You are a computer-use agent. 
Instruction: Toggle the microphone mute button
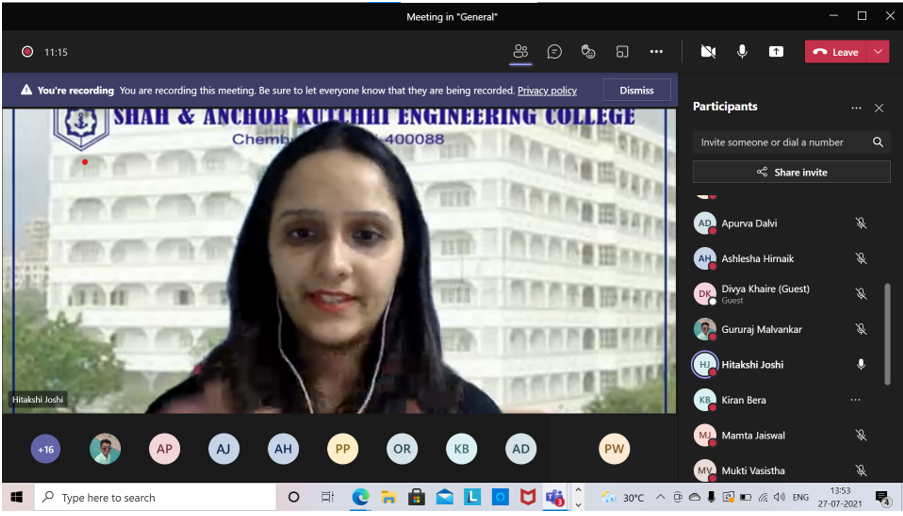click(742, 52)
